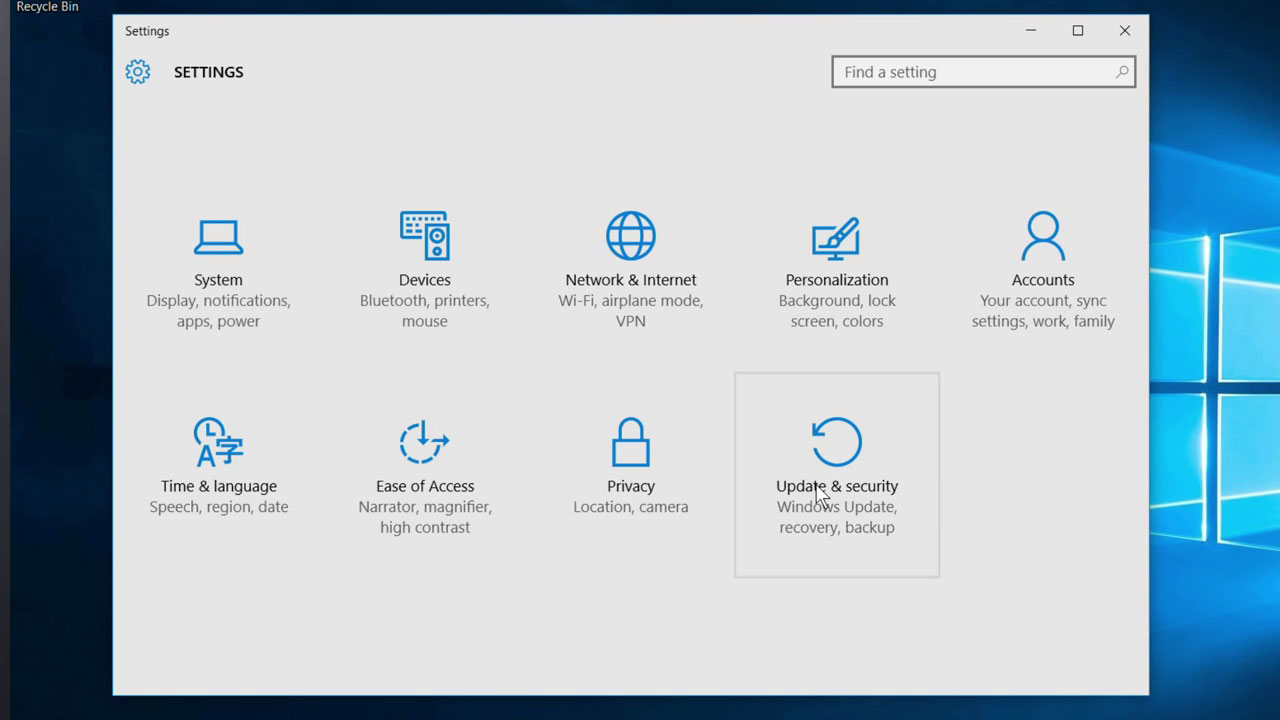Maximize the Settings window

1078,31
